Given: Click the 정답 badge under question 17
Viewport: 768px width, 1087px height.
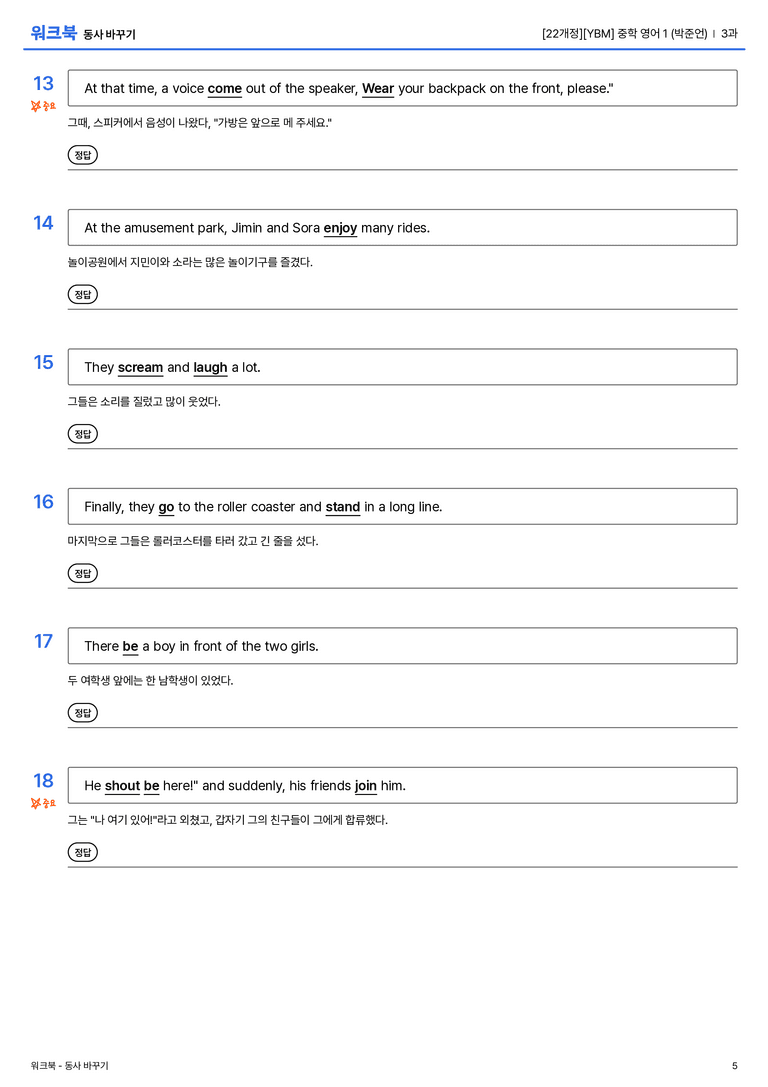Looking at the screenshot, I should click(x=82, y=713).
